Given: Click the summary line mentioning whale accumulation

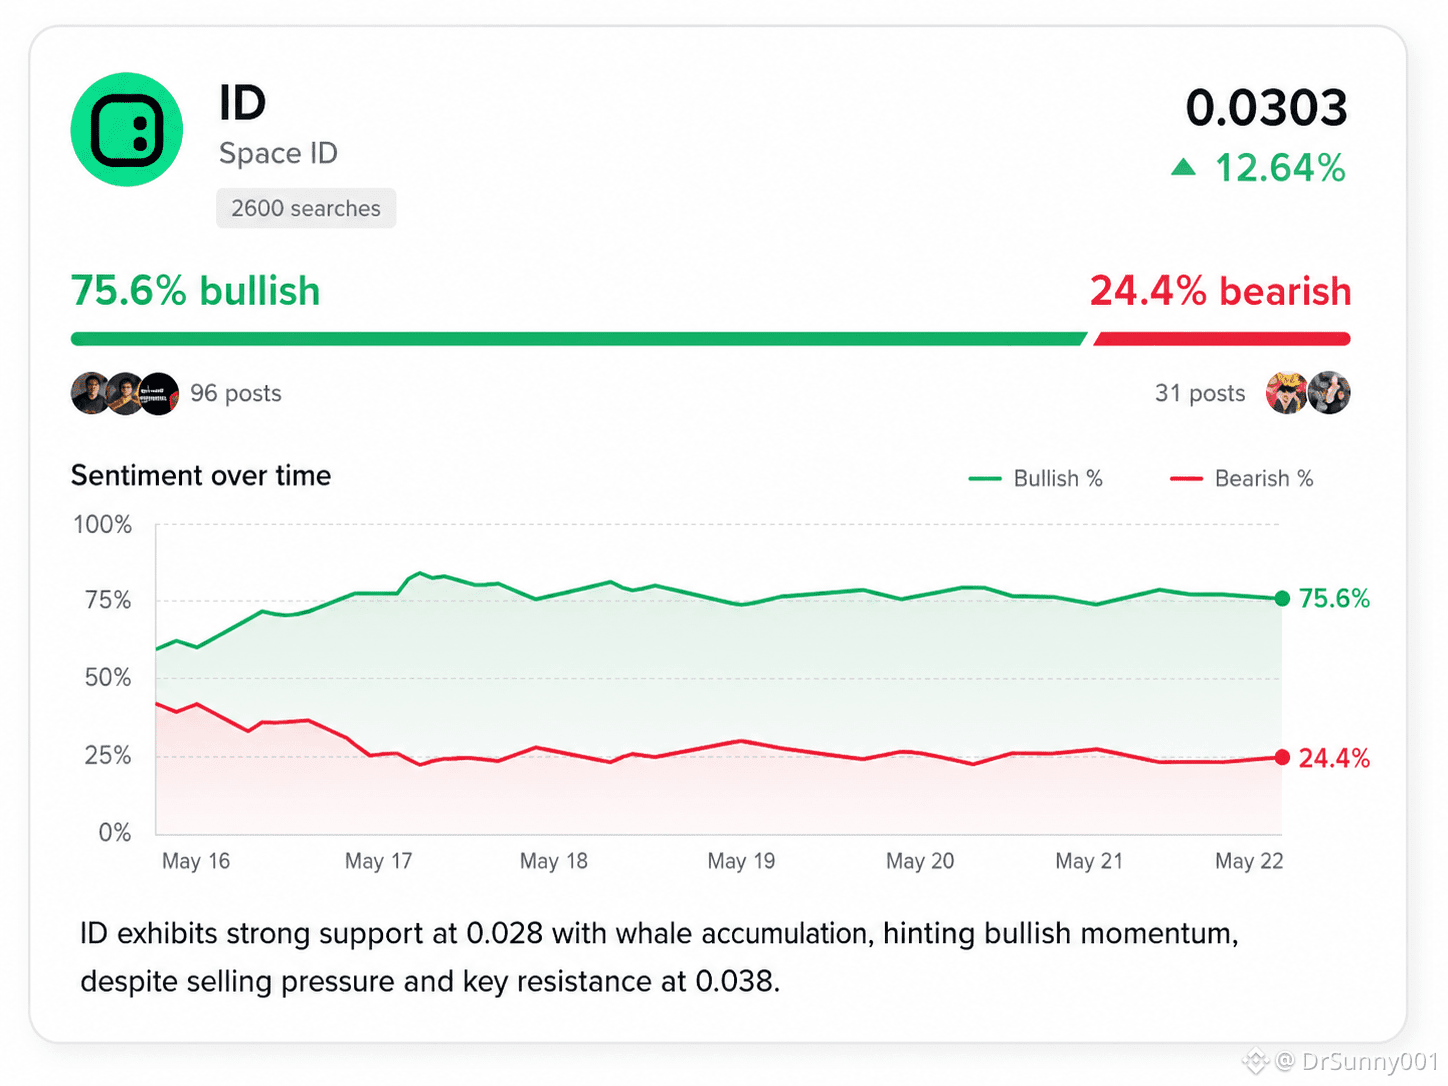Looking at the screenshot, I should pos(659,933).
